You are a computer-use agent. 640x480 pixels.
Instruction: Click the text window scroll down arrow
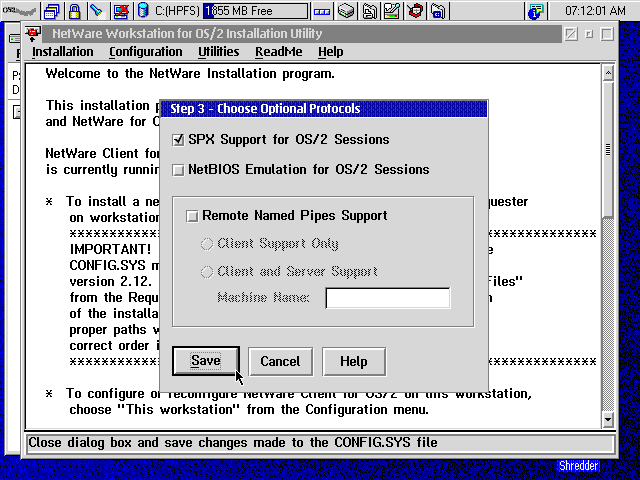pos(608,419)
